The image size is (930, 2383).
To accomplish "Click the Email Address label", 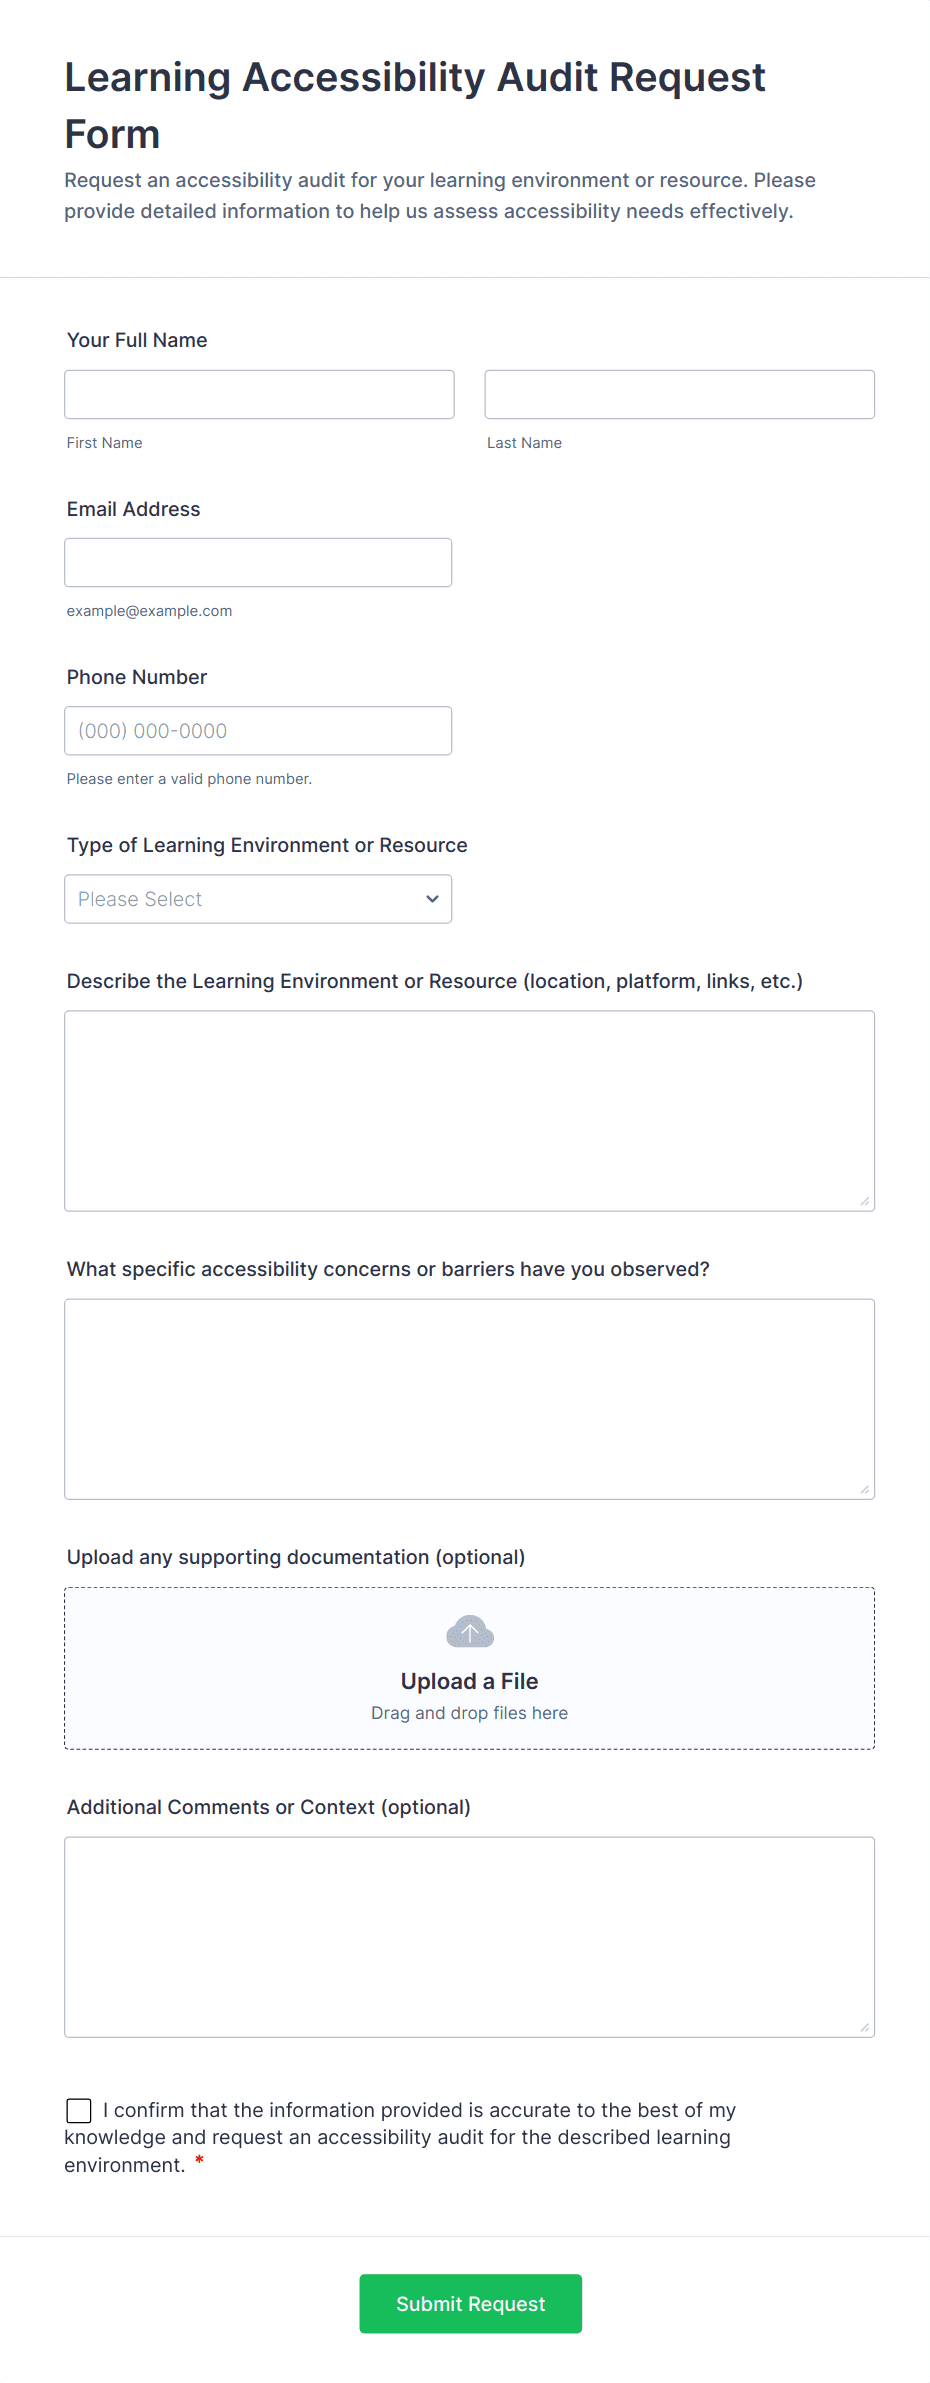I will pyautogui.click(x=134, y=509).
